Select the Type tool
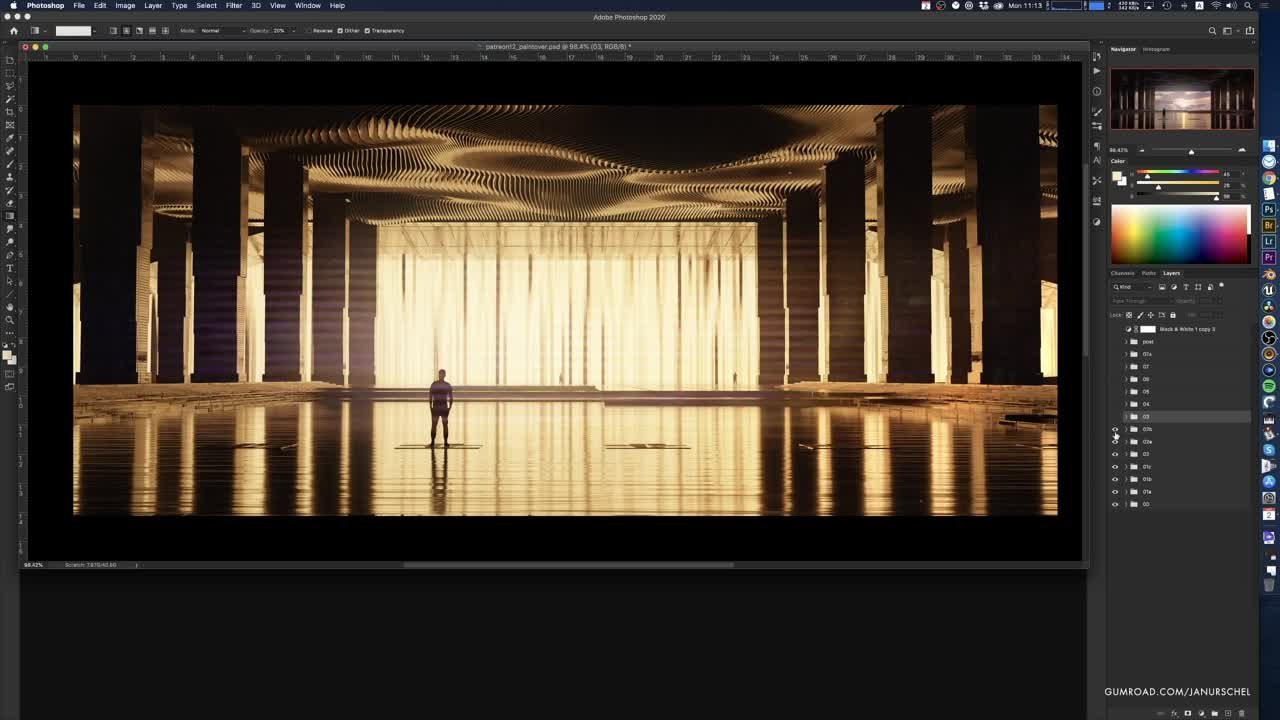This screenshot has height=720, width=1280. coord(9,267)
